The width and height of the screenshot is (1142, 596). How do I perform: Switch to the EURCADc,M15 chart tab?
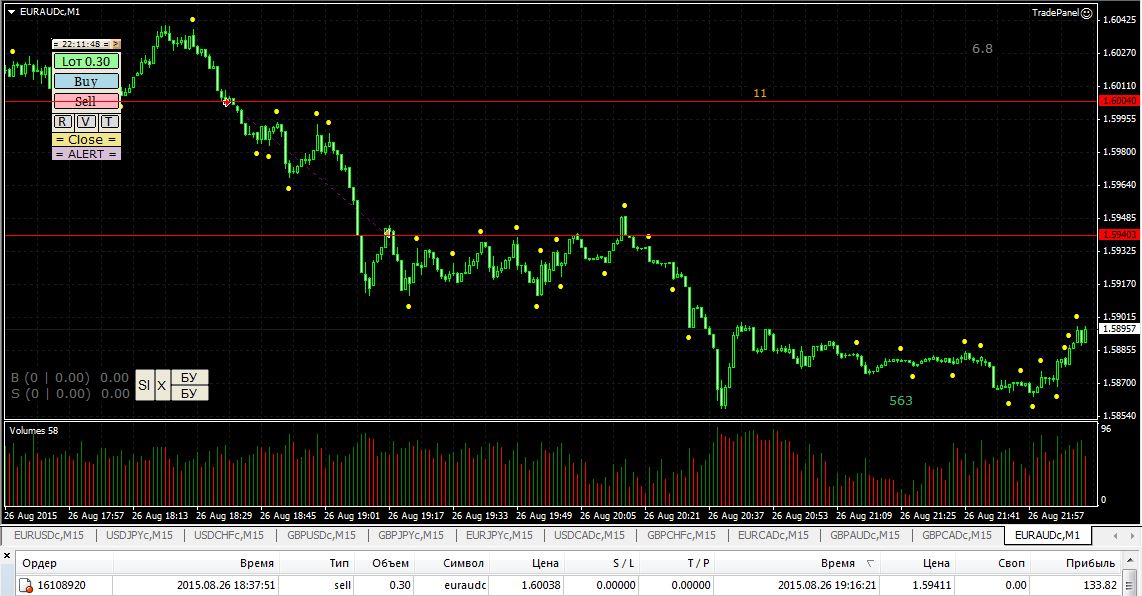coord(773,535)
